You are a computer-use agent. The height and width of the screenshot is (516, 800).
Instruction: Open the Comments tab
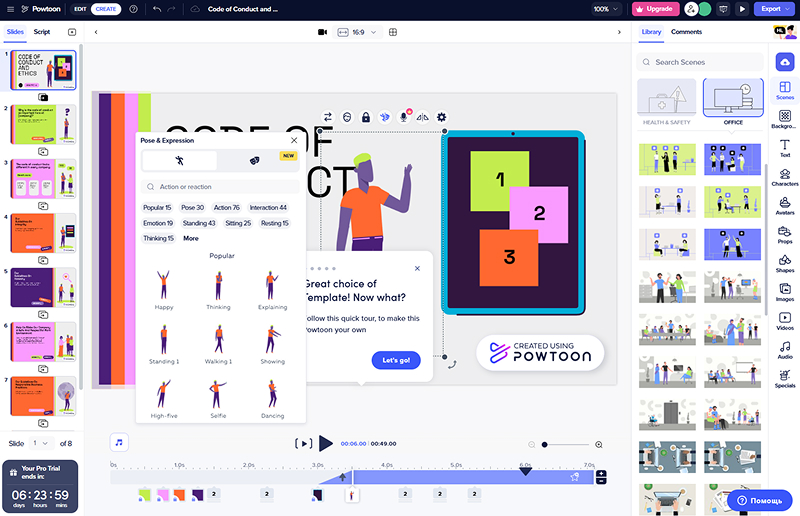686,32
